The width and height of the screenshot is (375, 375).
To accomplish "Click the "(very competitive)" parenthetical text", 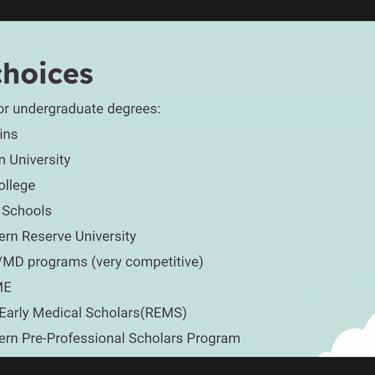I will (x=147, y=262).
